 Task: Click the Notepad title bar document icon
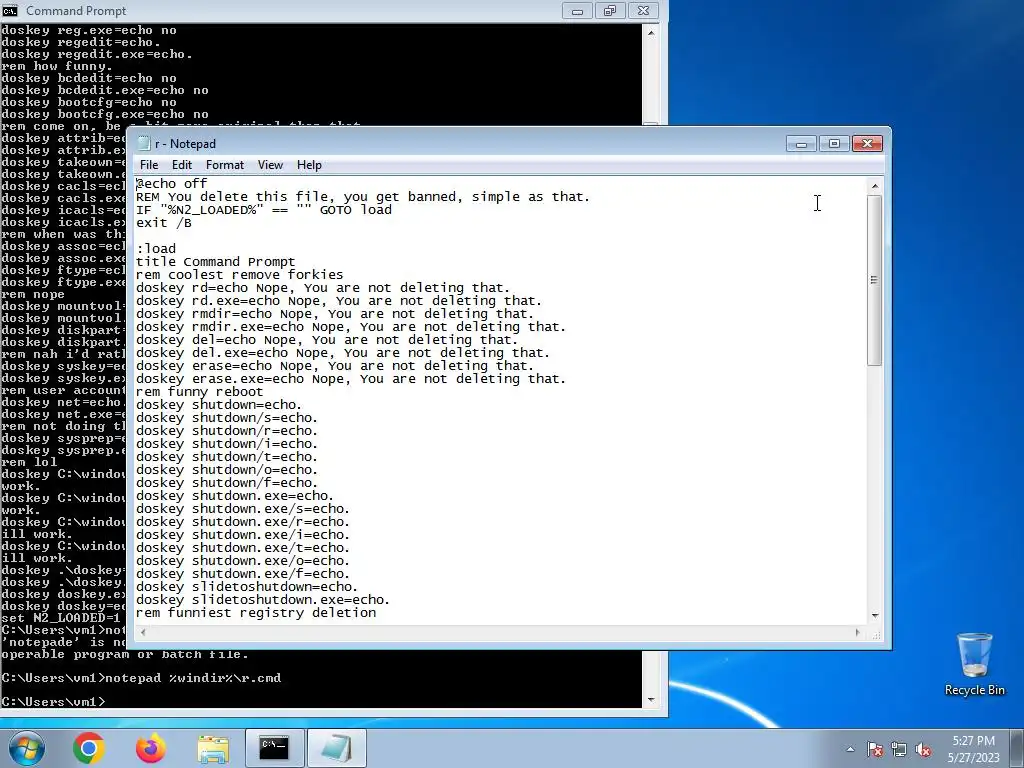144,144
